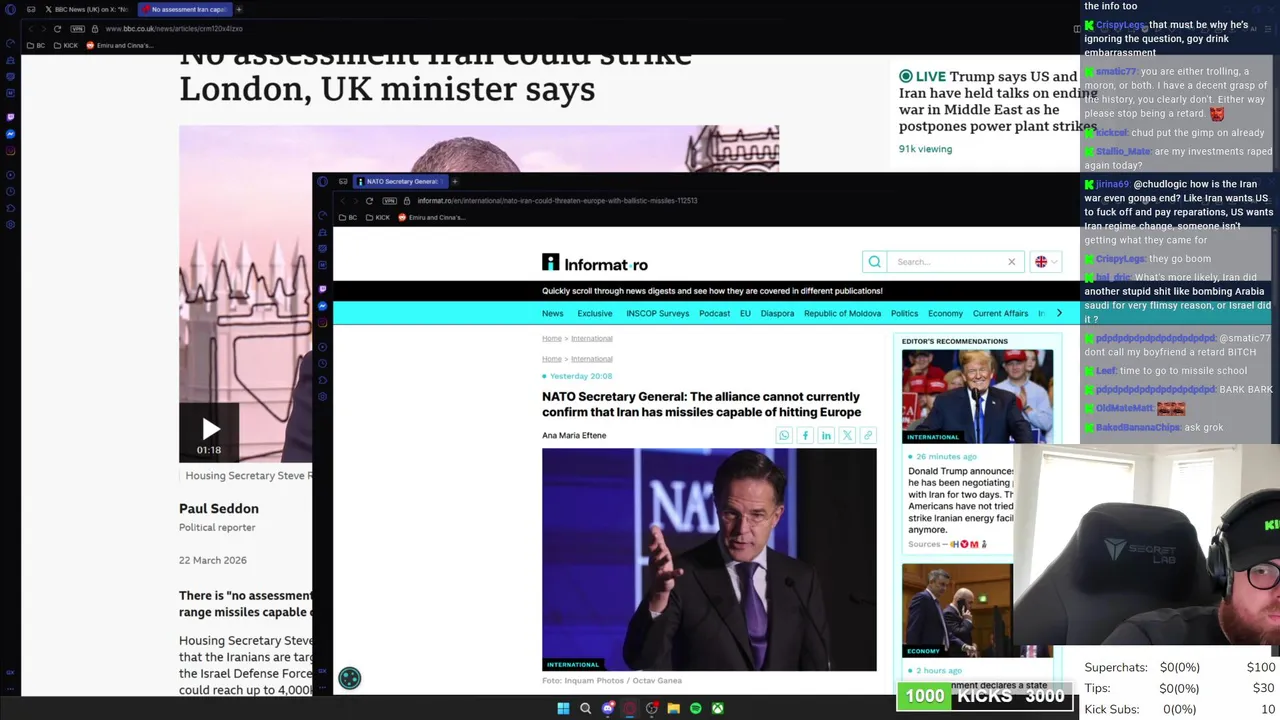This screenshot has width=1280, height=720.
Task: Open Politics section in Informat nav
Action: (904, 313)
